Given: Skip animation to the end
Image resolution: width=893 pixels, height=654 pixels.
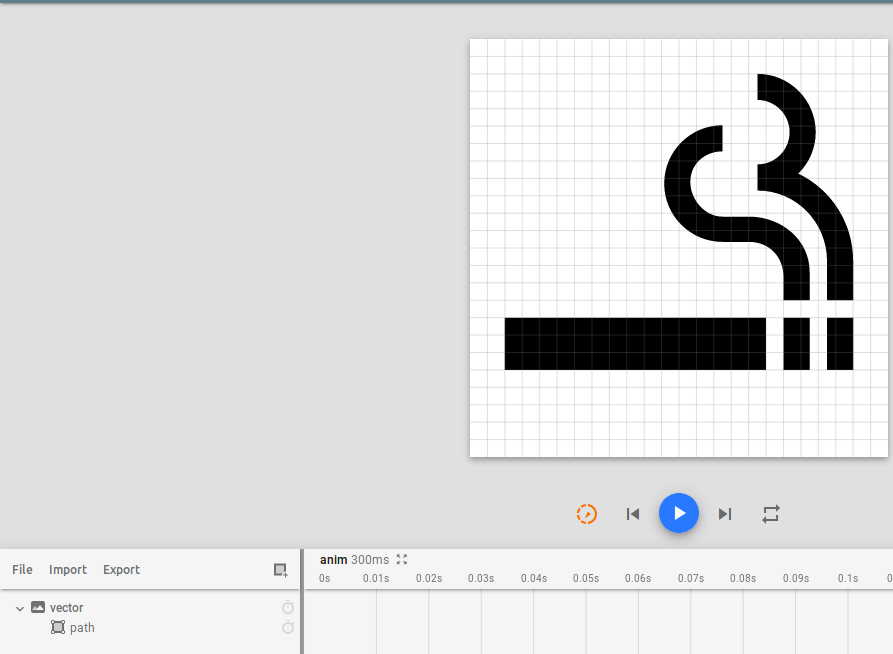Looking at the screenshot, I should click(x=725, y=514).
